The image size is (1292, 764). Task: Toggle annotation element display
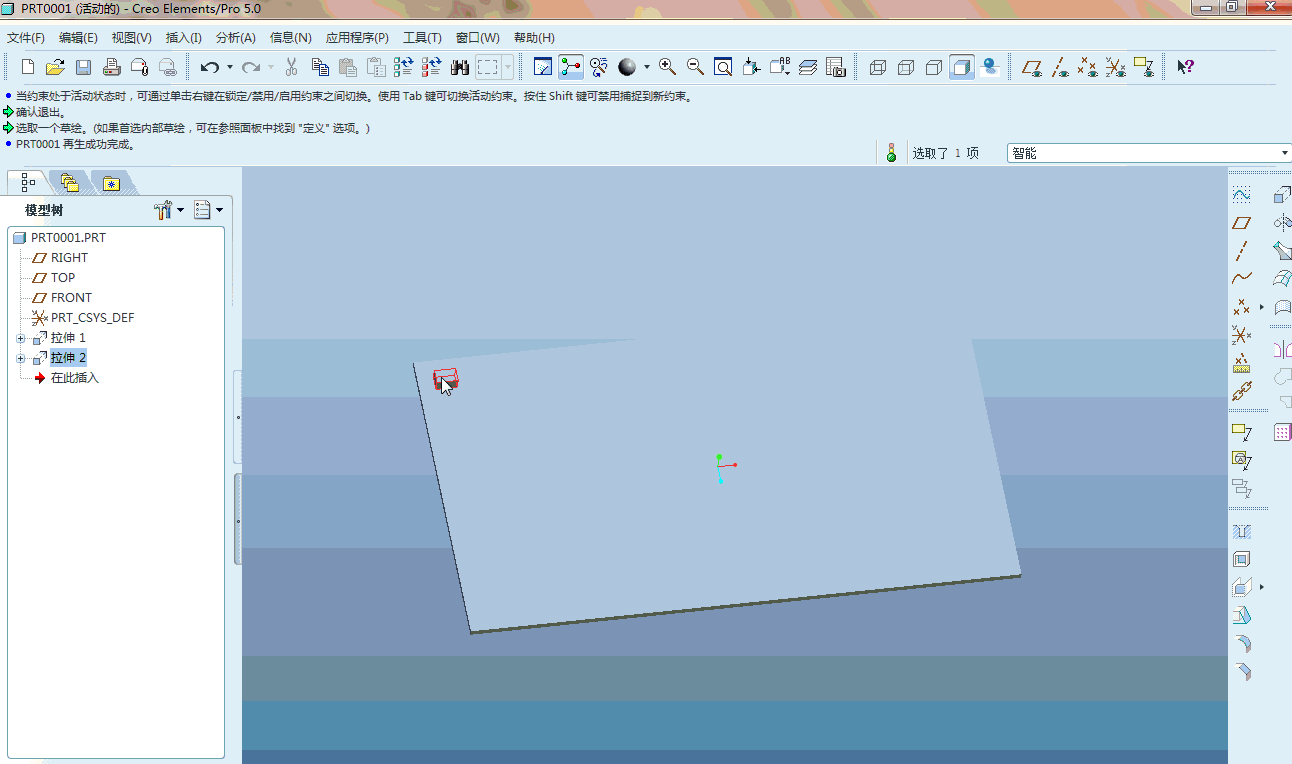pos(1144,67)
